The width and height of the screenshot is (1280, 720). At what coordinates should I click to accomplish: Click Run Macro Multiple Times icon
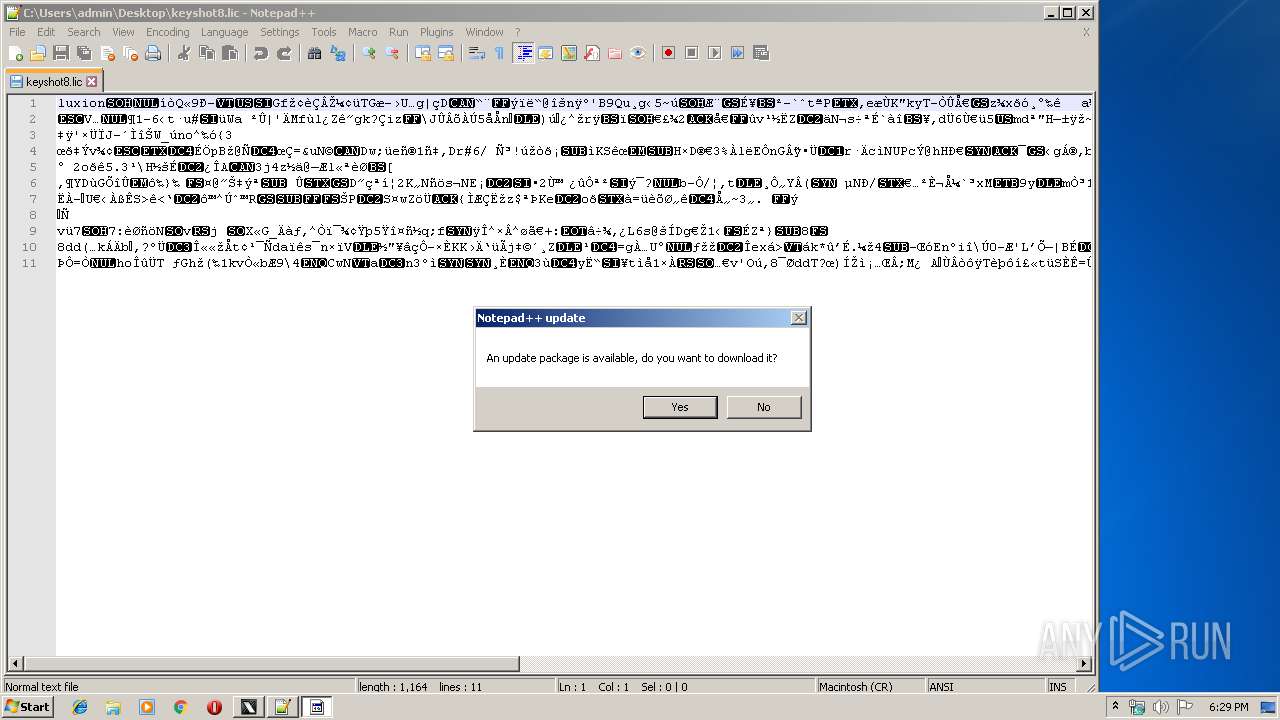click(738, 53)
